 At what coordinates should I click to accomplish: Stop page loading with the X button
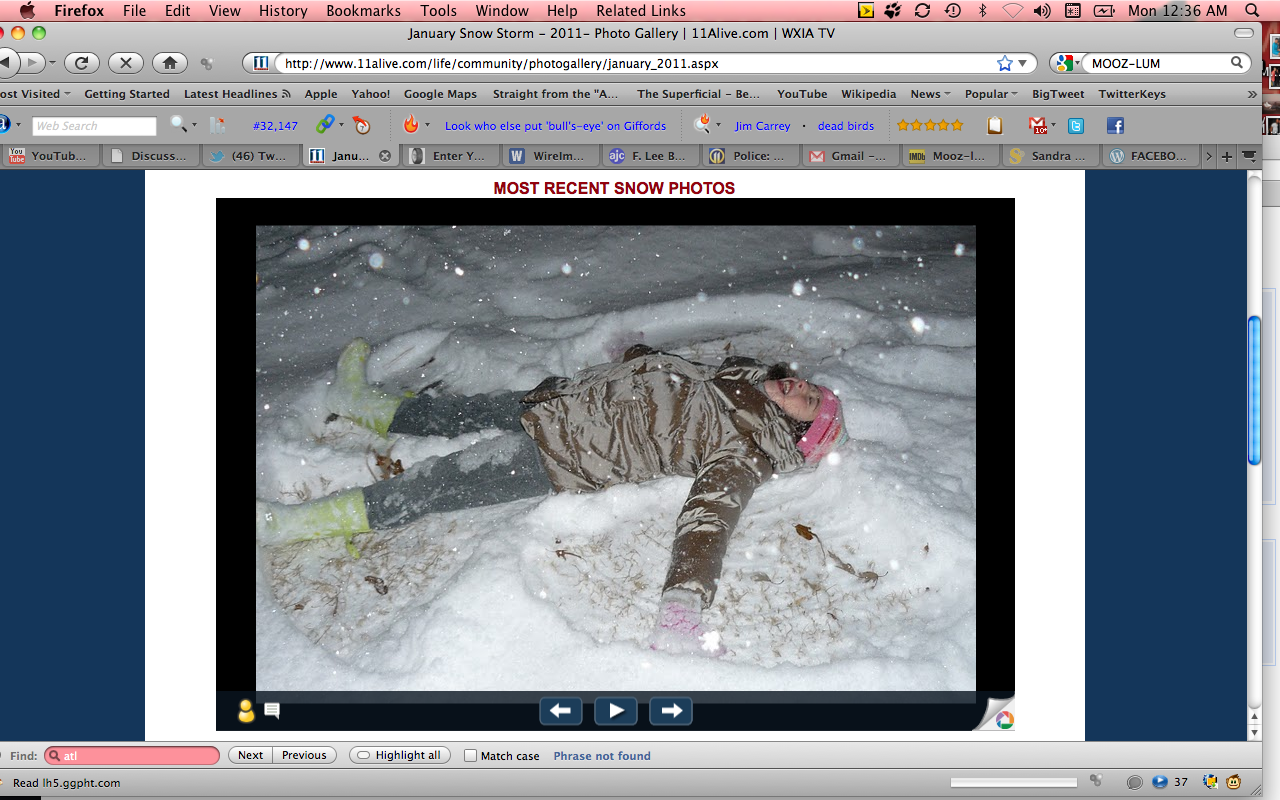125,63
